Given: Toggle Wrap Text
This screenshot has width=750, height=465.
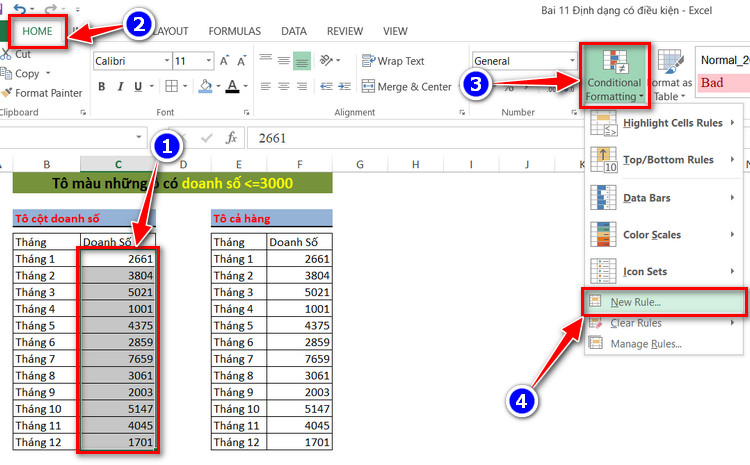Looking at the screenshot, I should point(393,61).
